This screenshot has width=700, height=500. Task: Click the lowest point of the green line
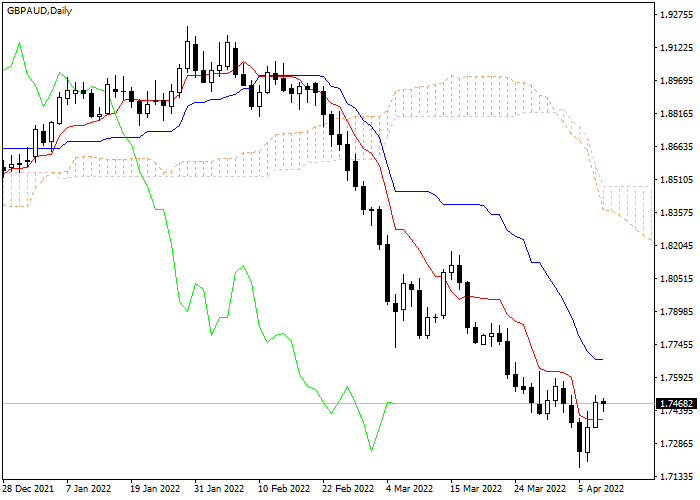click(371, 451)
